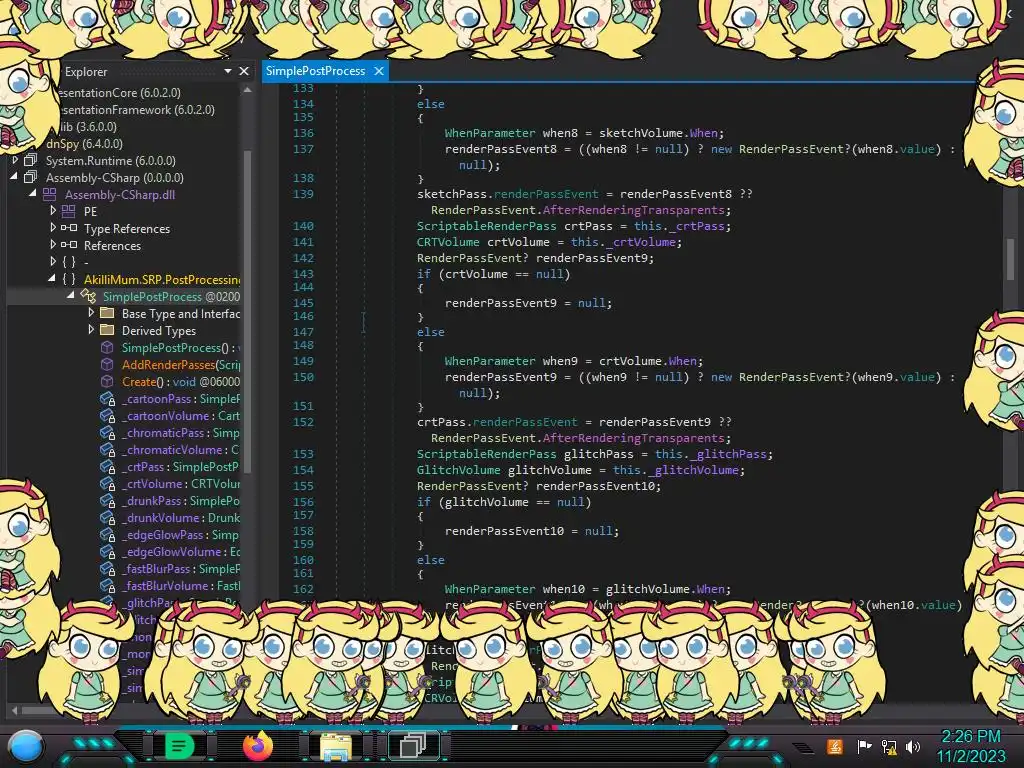Go to CRTVolume type on line 141

pos(448,242)
